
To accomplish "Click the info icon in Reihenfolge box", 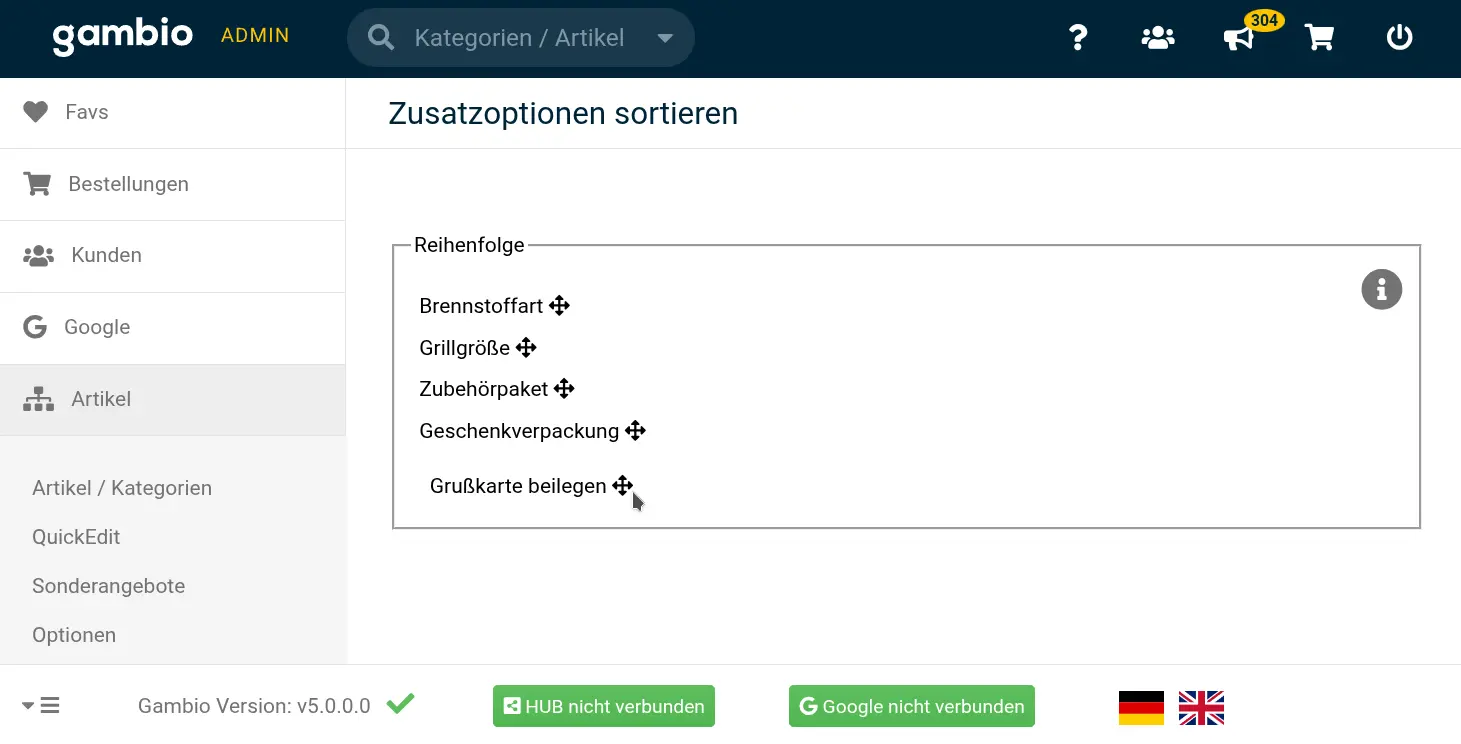I will (x=1381, y=290).
